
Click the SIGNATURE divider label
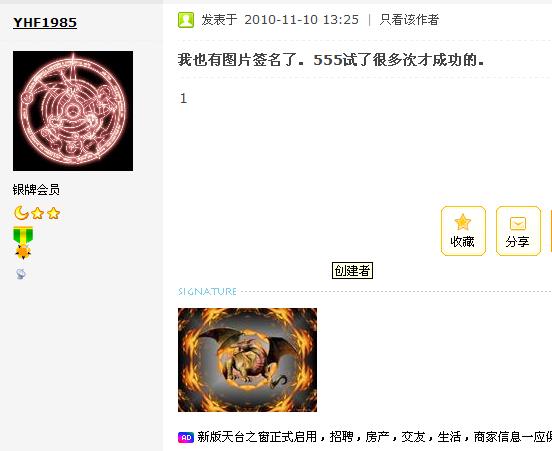click(x=207, y=292)
